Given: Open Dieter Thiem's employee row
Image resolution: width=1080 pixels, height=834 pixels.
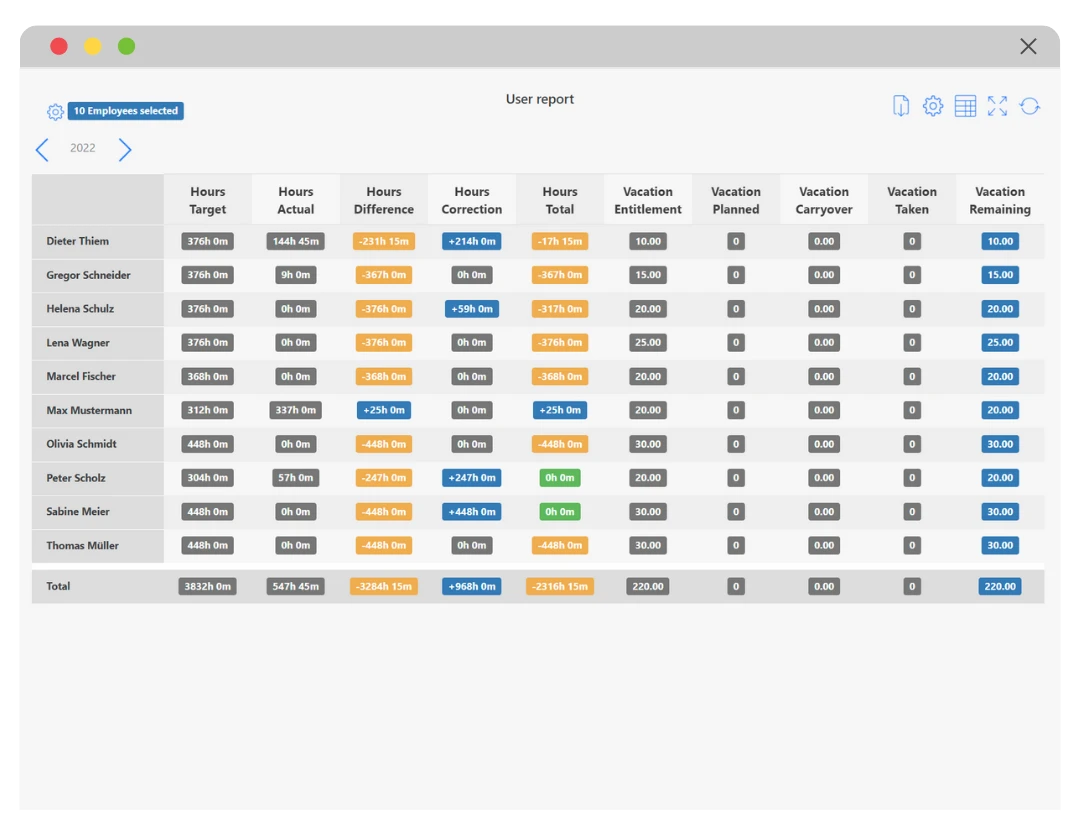Looking at the screenshot, I should (x=78, y=241).
